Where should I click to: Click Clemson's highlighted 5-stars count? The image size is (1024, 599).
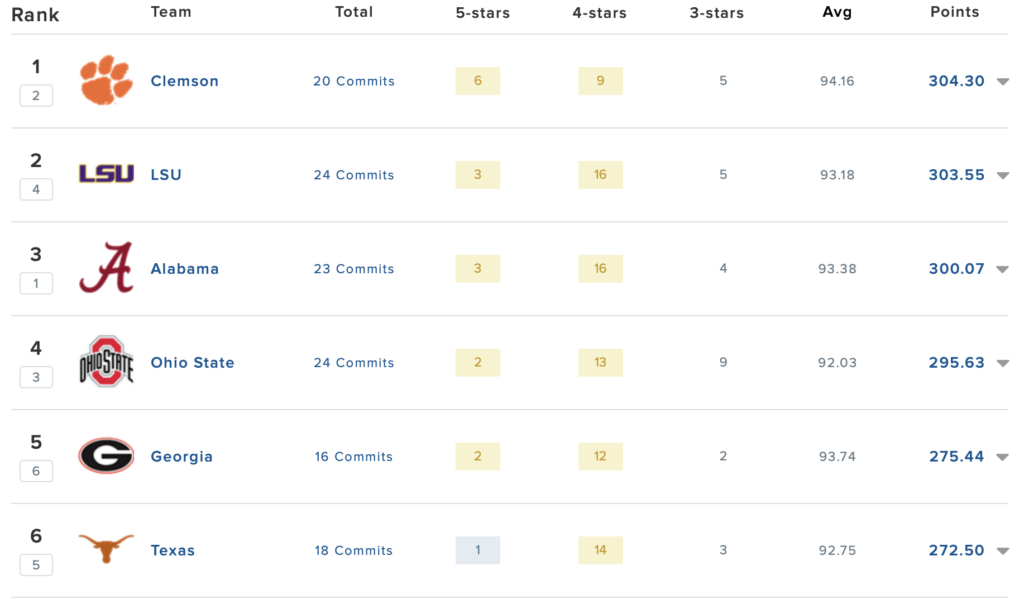tap(477, 81)
